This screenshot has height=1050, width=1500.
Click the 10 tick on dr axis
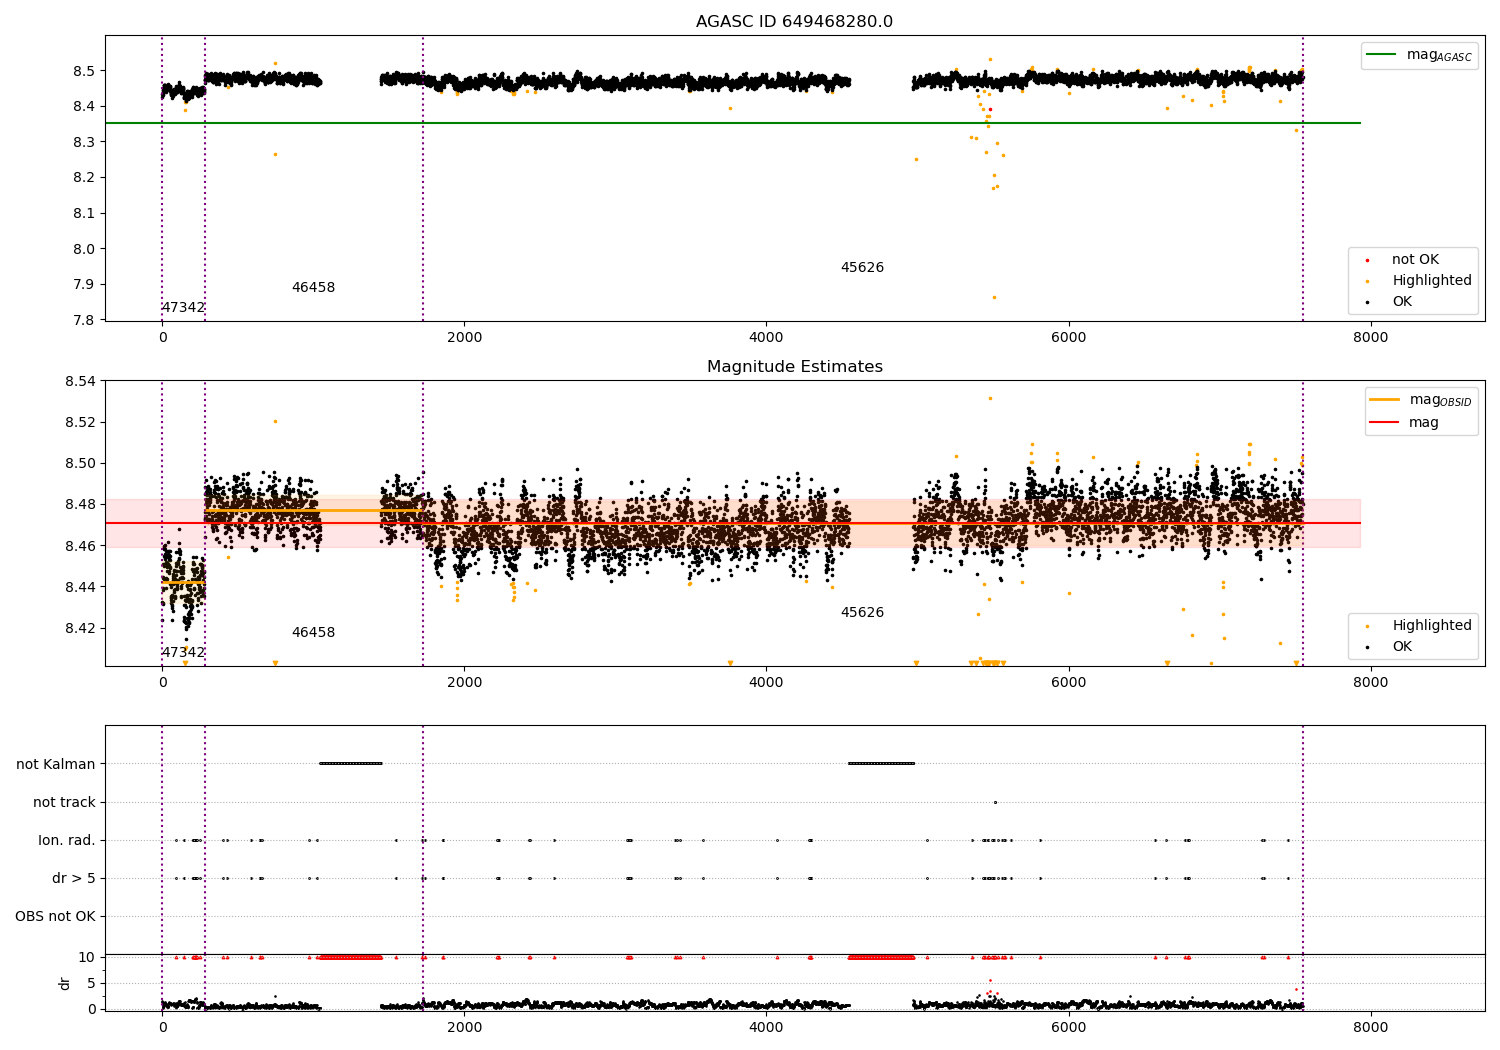(x=87, y=958)
